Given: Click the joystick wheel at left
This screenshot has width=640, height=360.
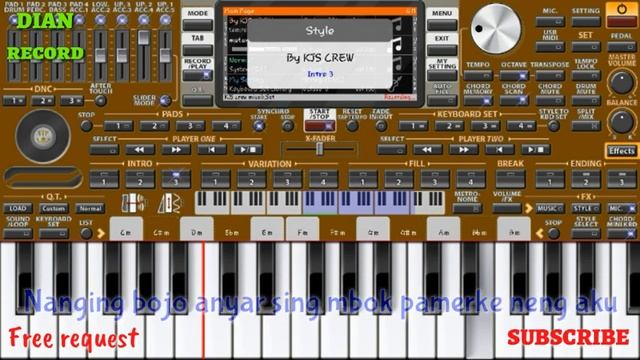Looking at the screenshot, I should (x=43, y=136).
